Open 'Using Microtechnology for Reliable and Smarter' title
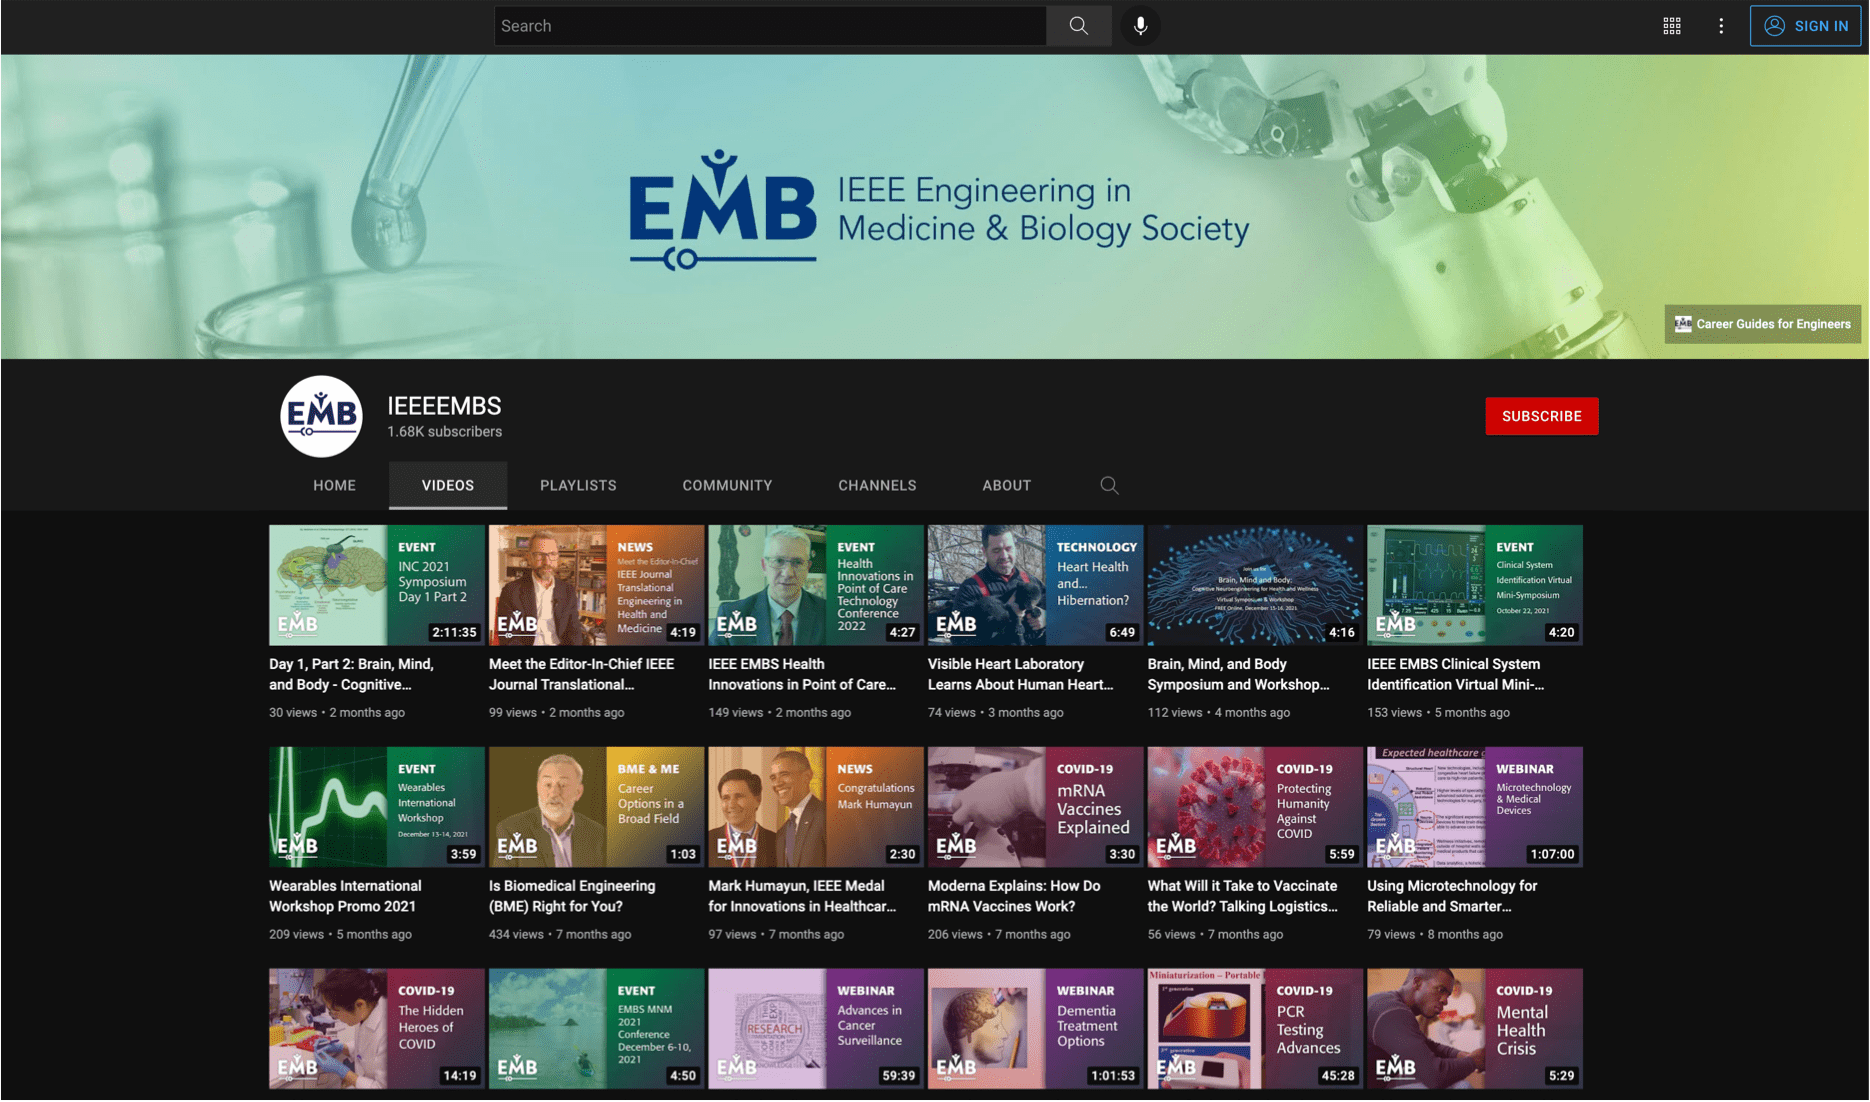 point(1452,896)
